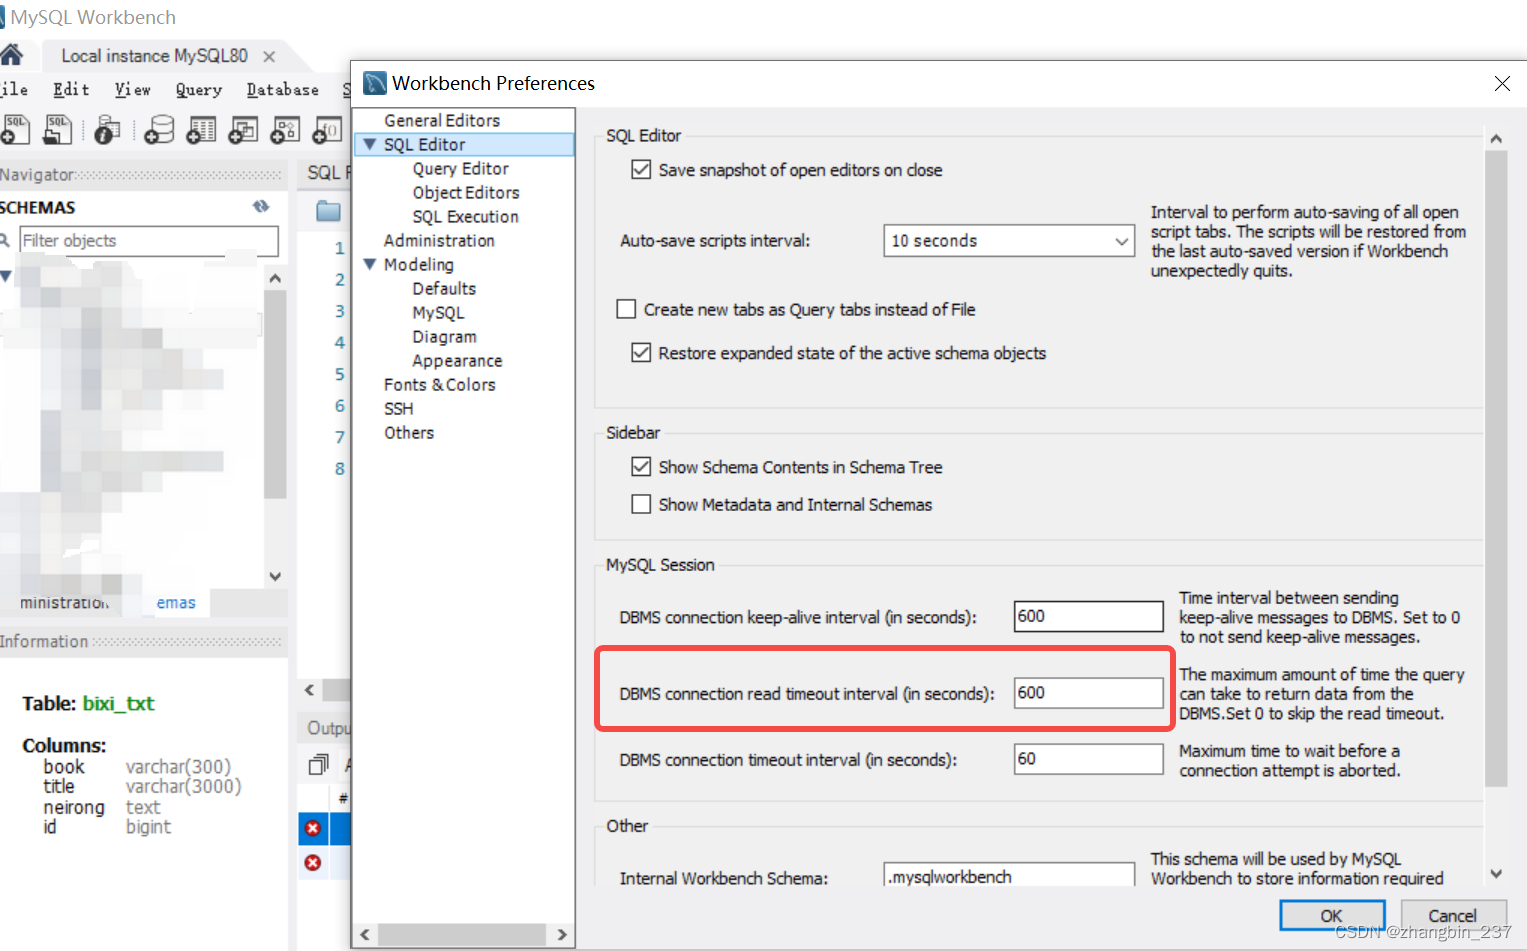This screenshot has width=1527, height=951.
Task: Create a new SQL tab icon
Action: 15,129
